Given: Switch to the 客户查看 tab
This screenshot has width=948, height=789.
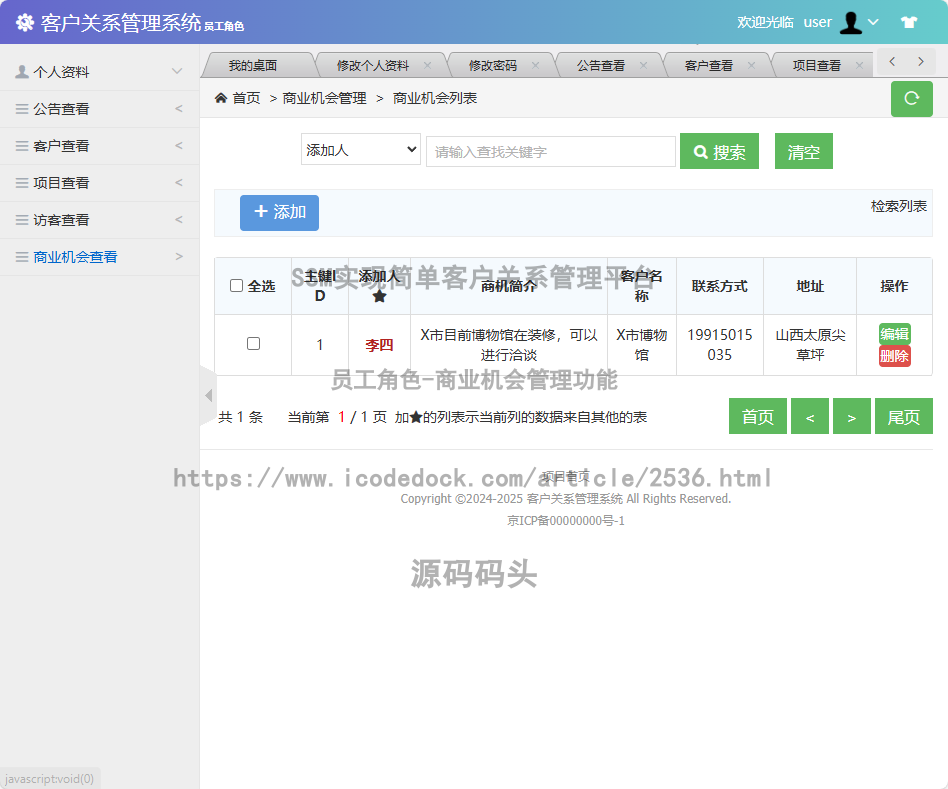Looking at the screenshot, I should tap(709, 65).
